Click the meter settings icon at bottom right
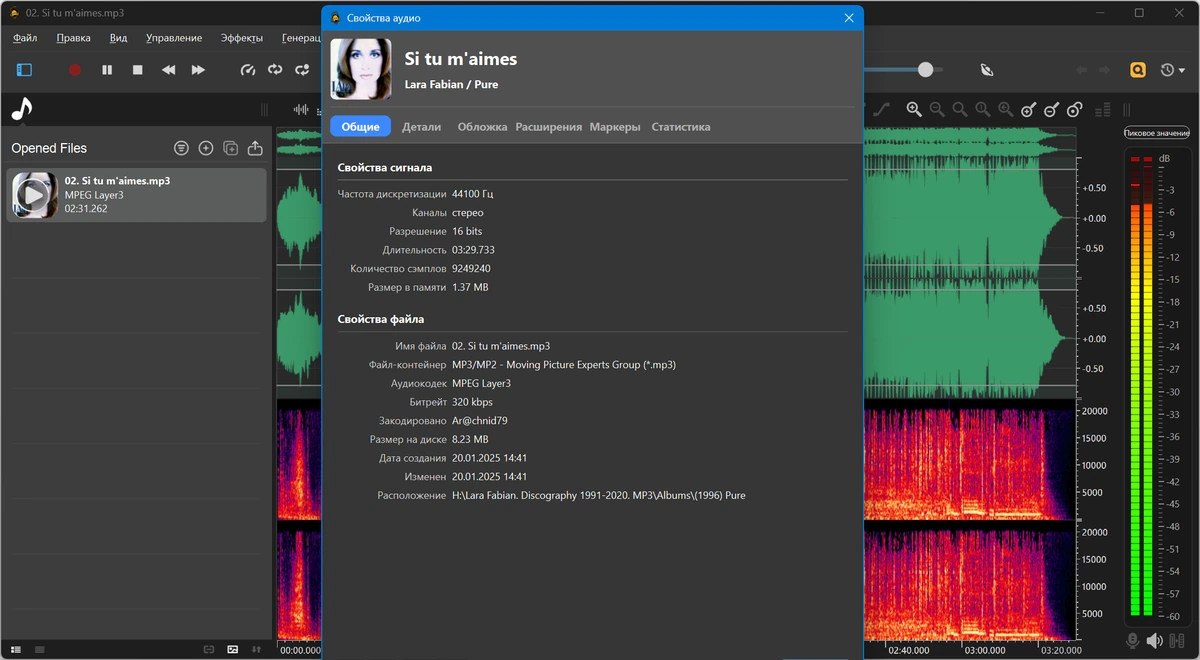Screen dimensions: 1200x660 (x=1177, y=640)
